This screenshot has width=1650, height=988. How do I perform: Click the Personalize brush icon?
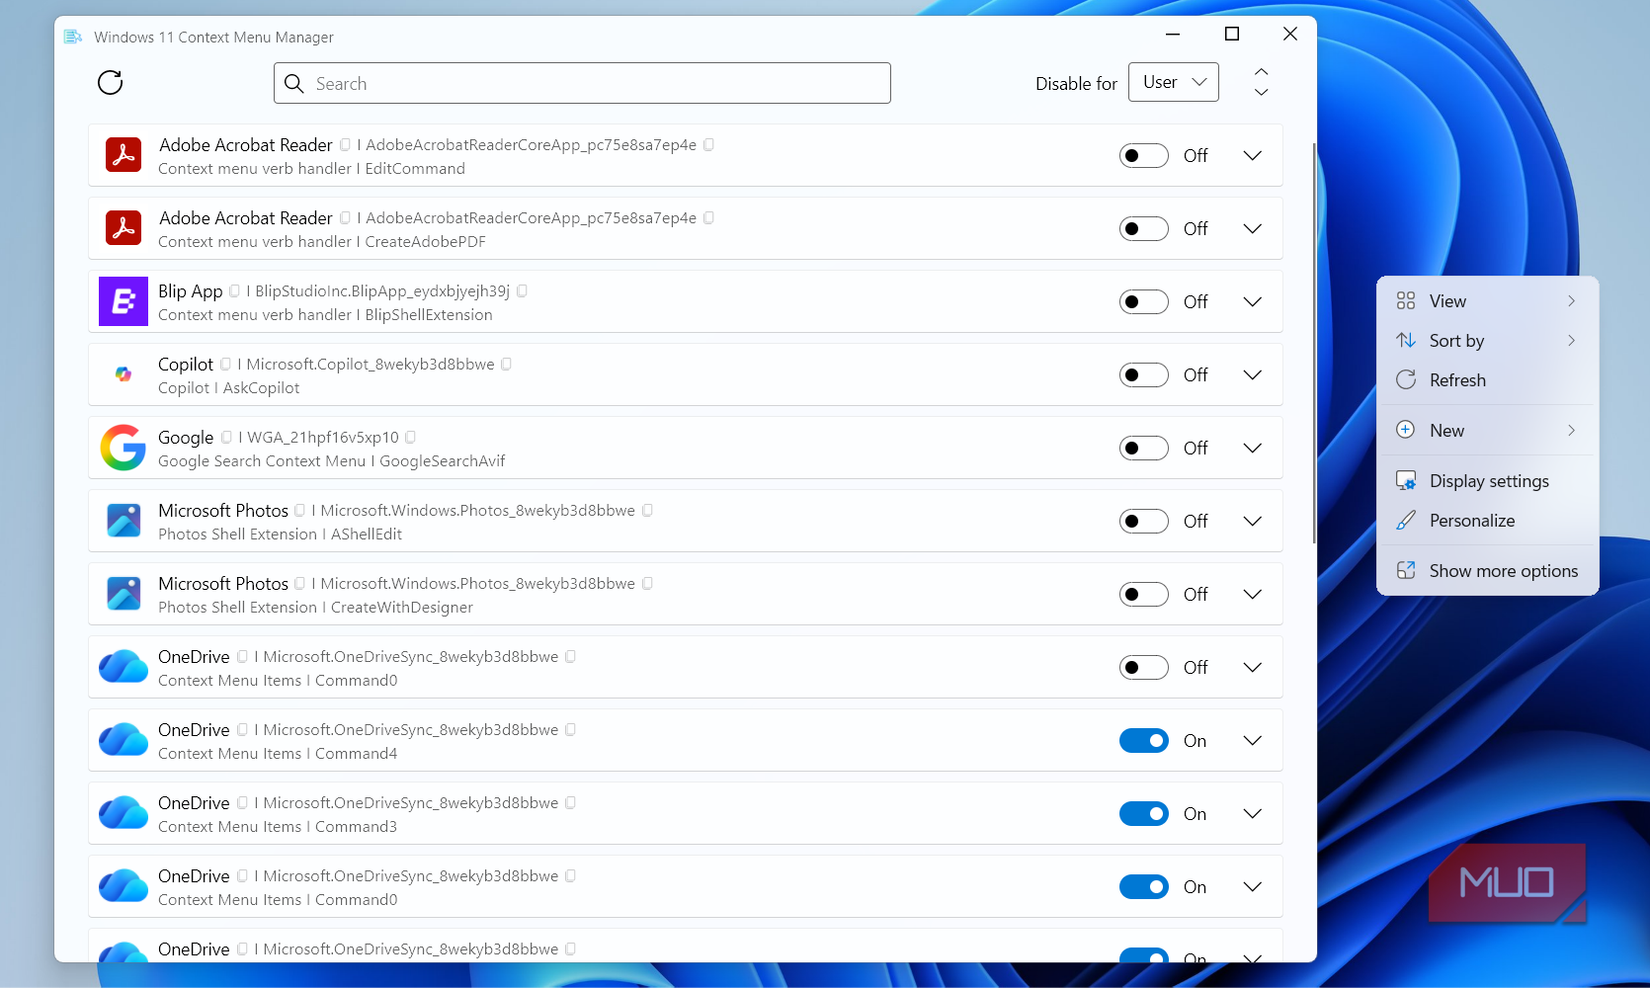pos(1405,520)
